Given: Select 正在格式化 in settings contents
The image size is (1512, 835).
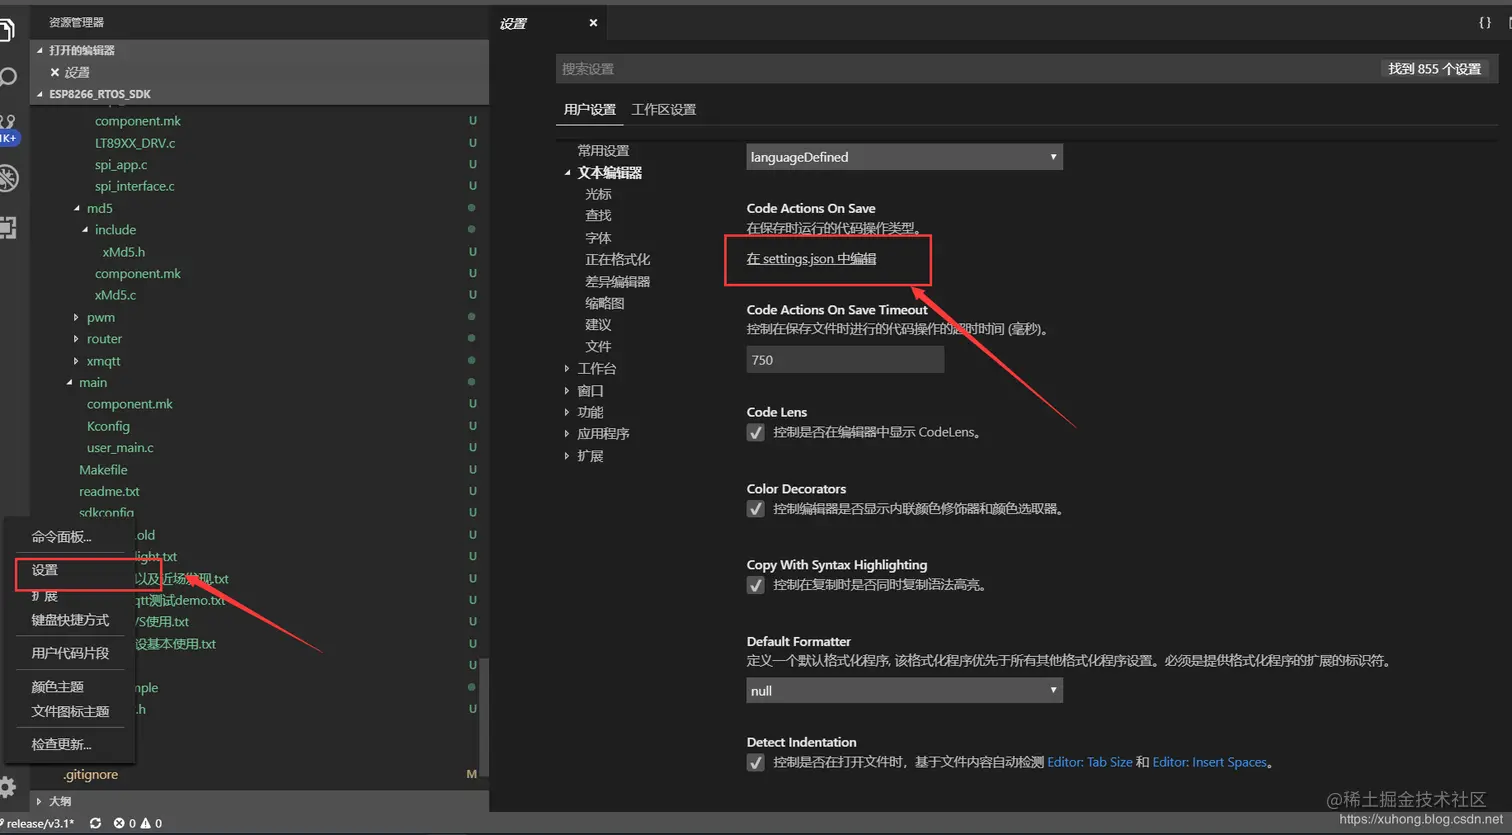Looking at the screenshot, I should (617, 260).
